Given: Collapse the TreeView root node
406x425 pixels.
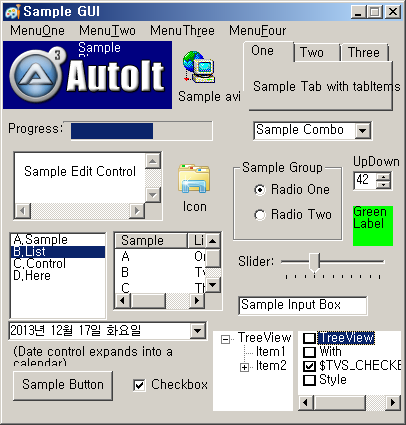Looking at the screenshot, I should tap(226, 340).
